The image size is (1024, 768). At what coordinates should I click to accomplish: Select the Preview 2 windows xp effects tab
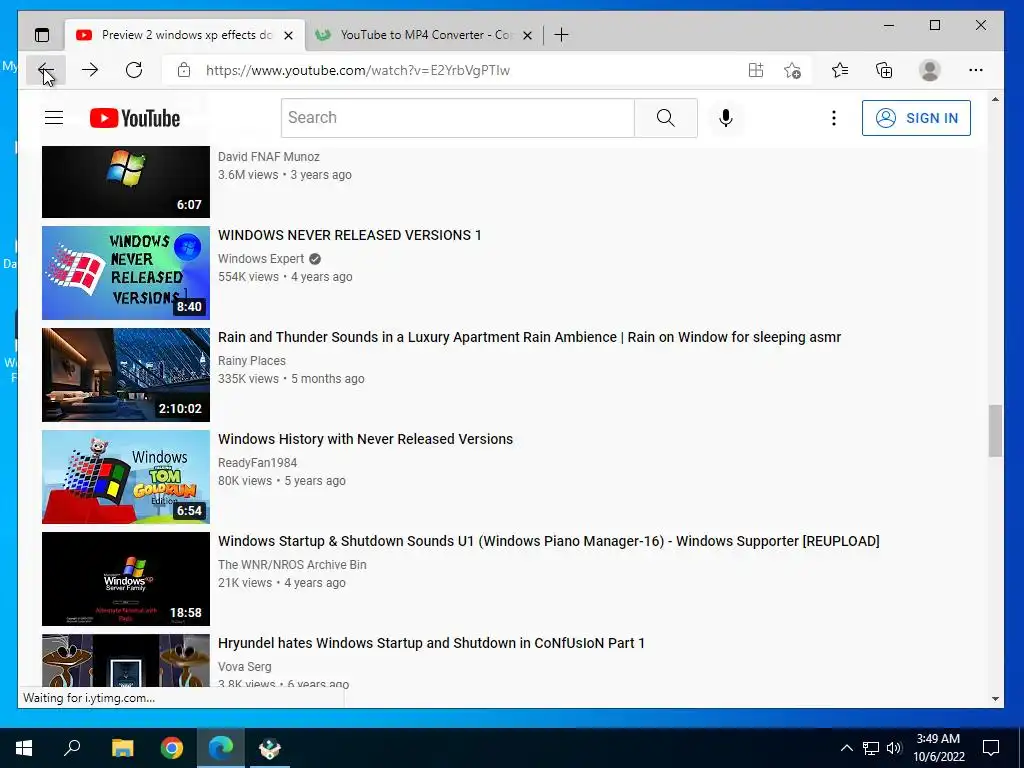(184, 35)
